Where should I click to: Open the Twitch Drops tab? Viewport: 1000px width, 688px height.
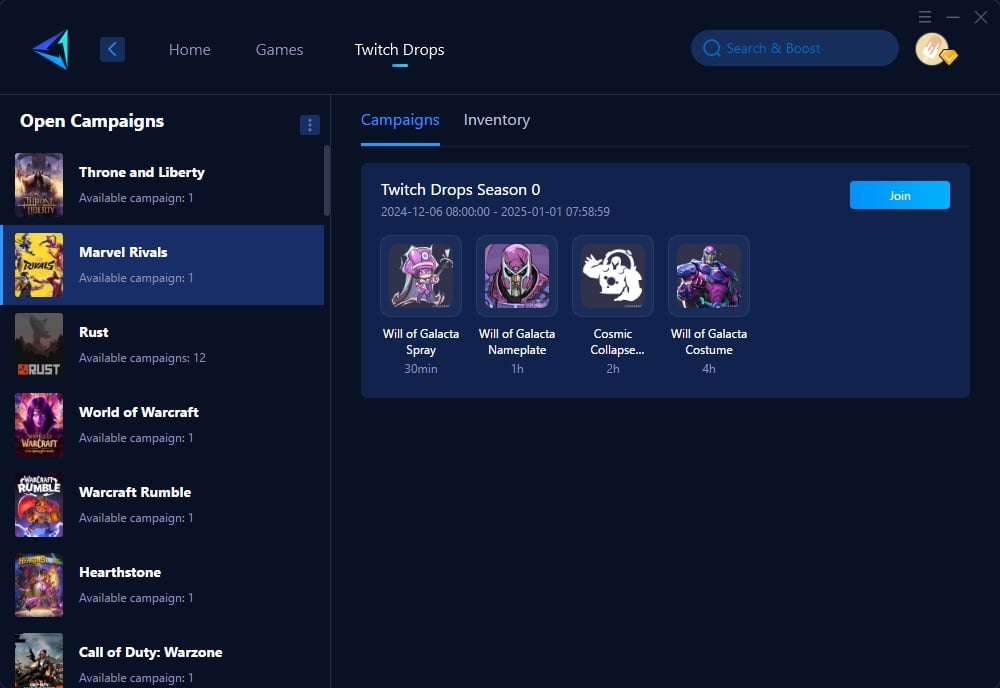coord(399,50)
